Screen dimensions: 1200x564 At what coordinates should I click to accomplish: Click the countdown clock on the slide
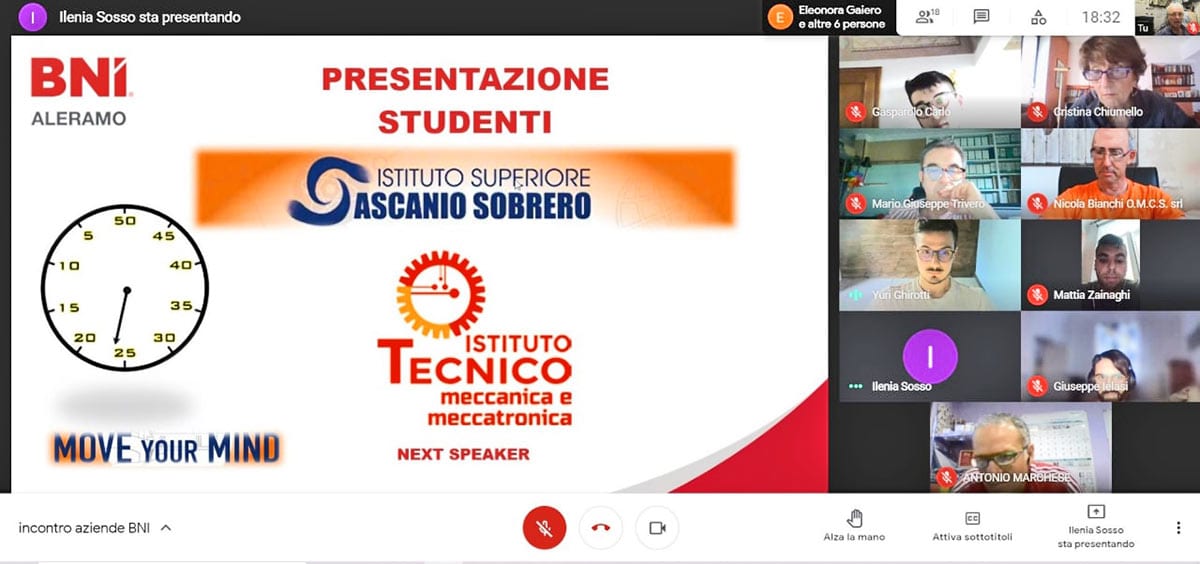click(x=125, y=288)
